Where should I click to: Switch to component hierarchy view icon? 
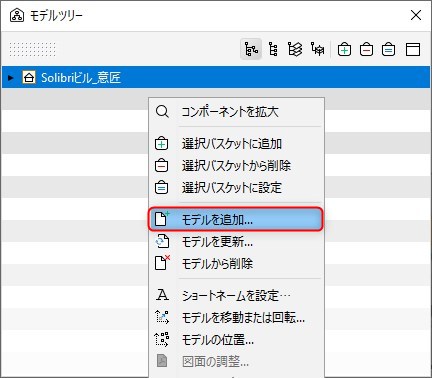tap(273, 50)
